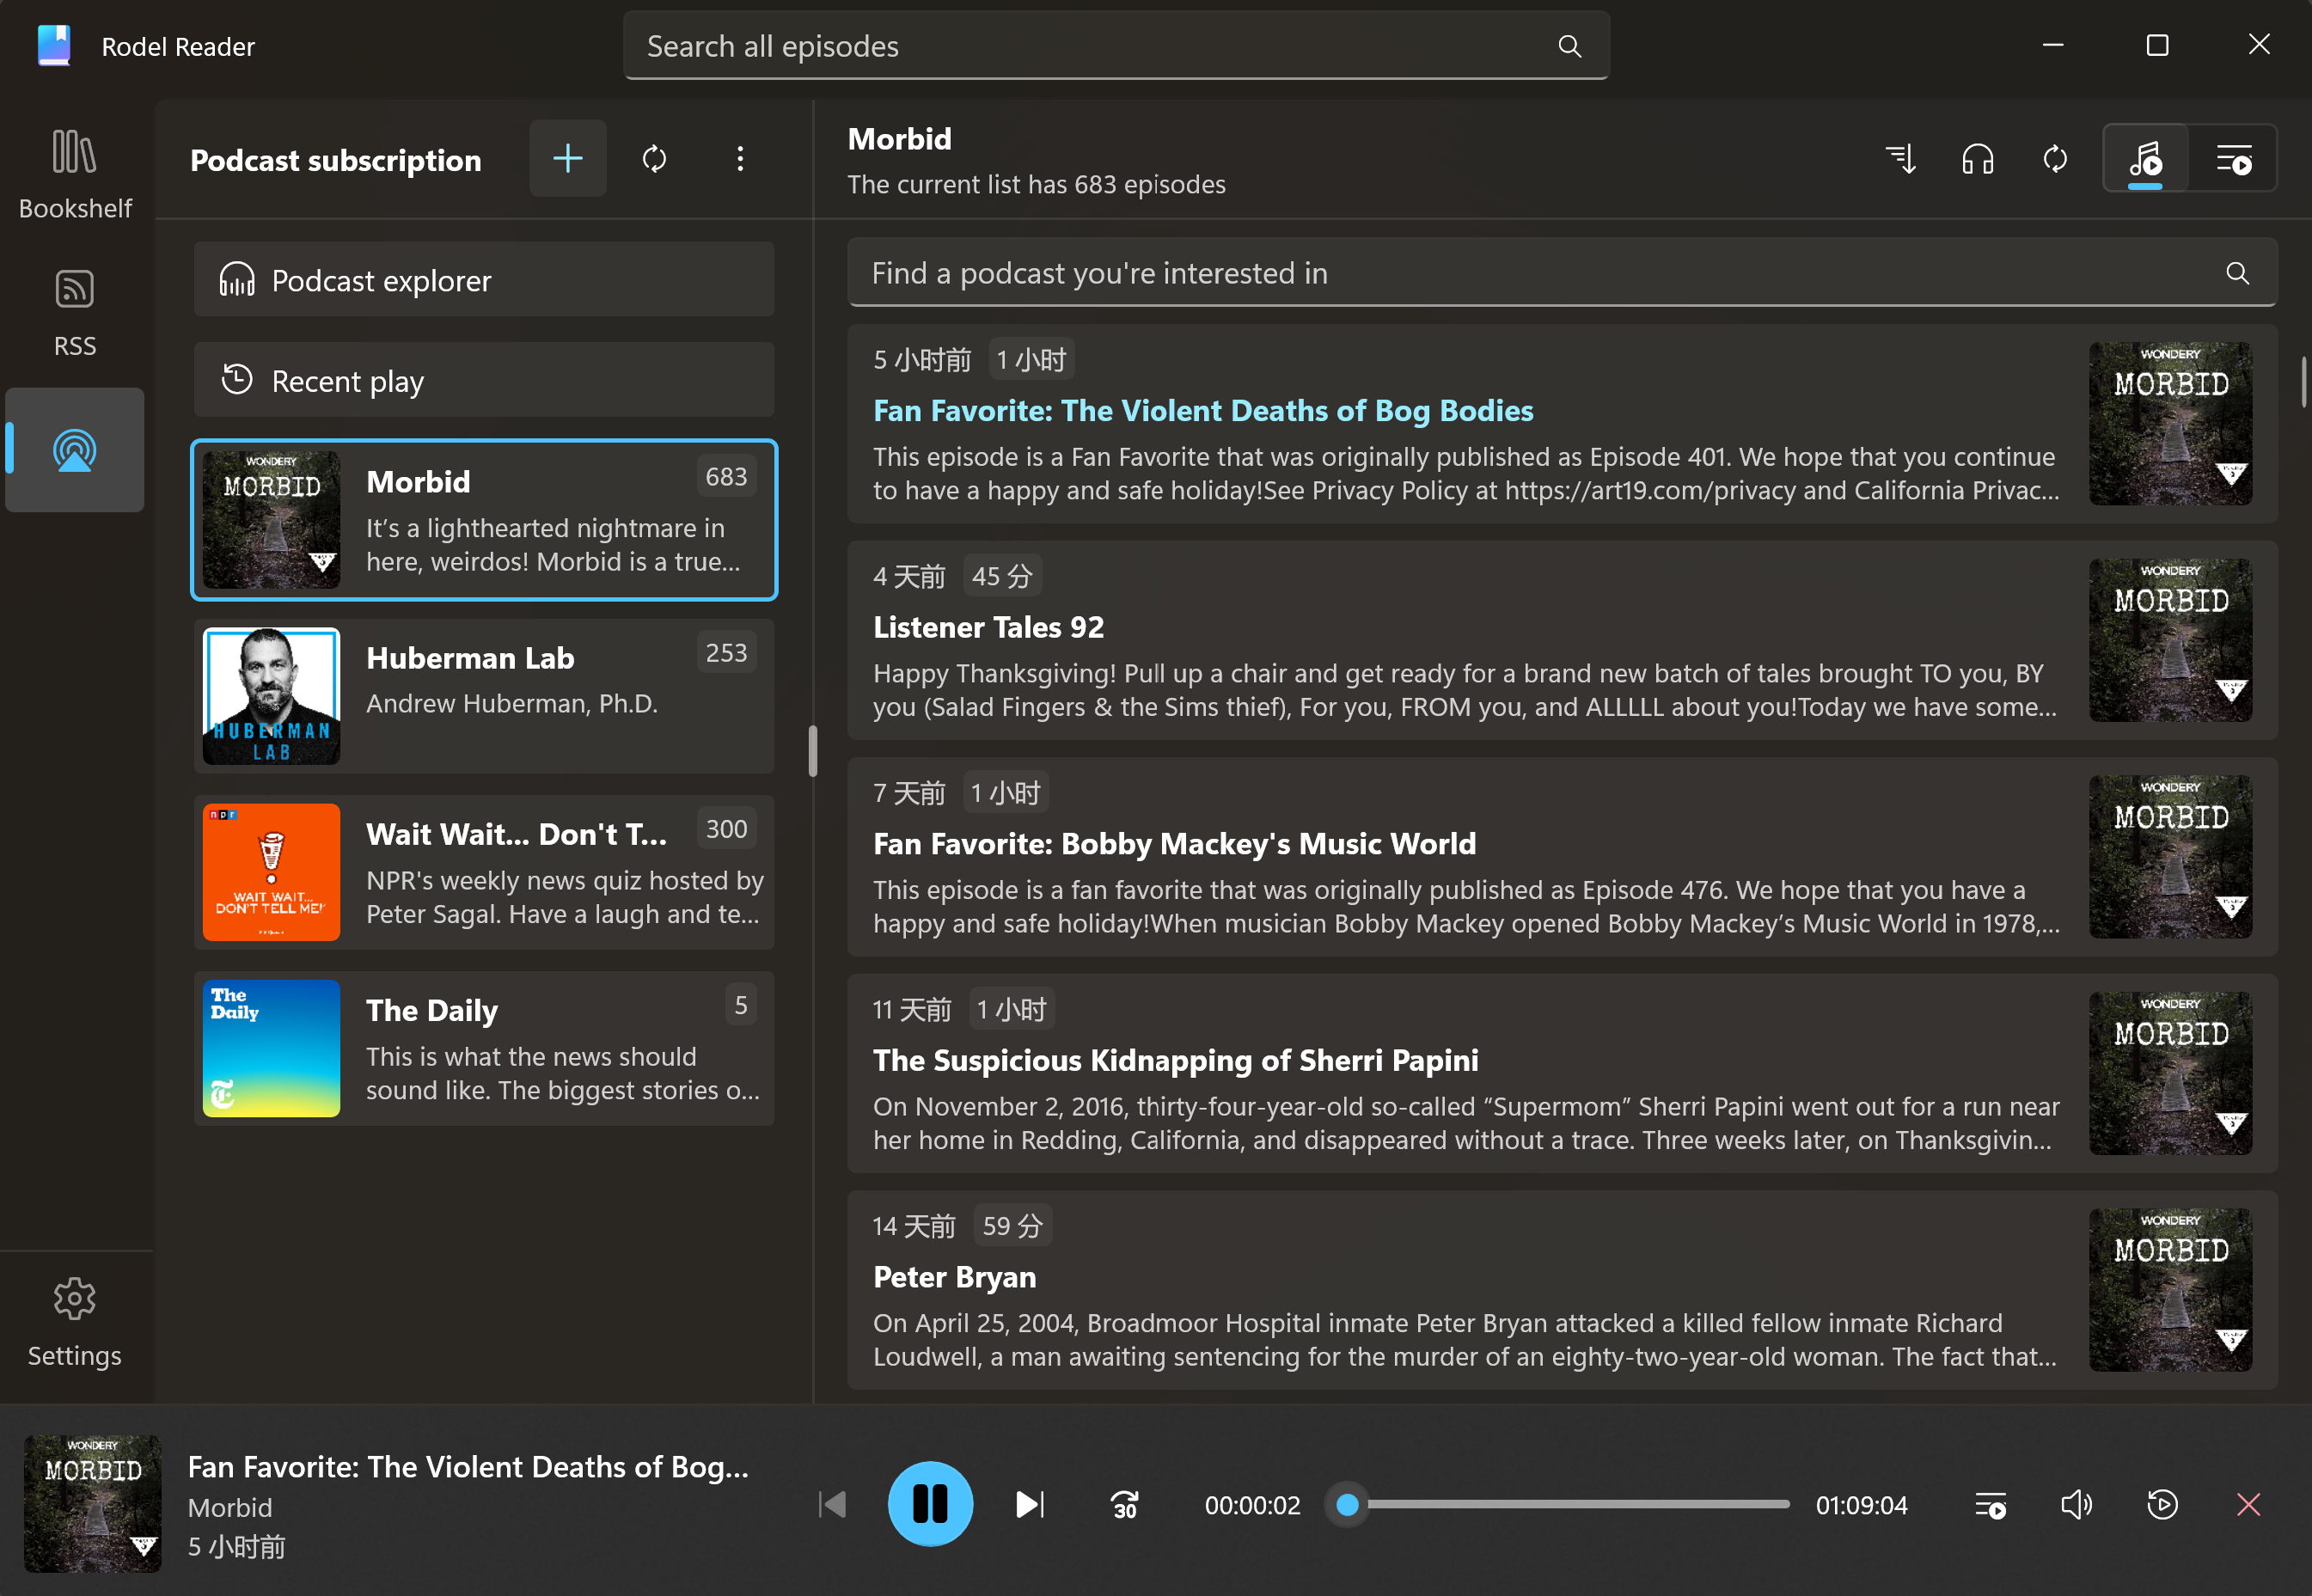2312x1596 pixels.
Task: Open the RSS section
Action: pos(75,313)
